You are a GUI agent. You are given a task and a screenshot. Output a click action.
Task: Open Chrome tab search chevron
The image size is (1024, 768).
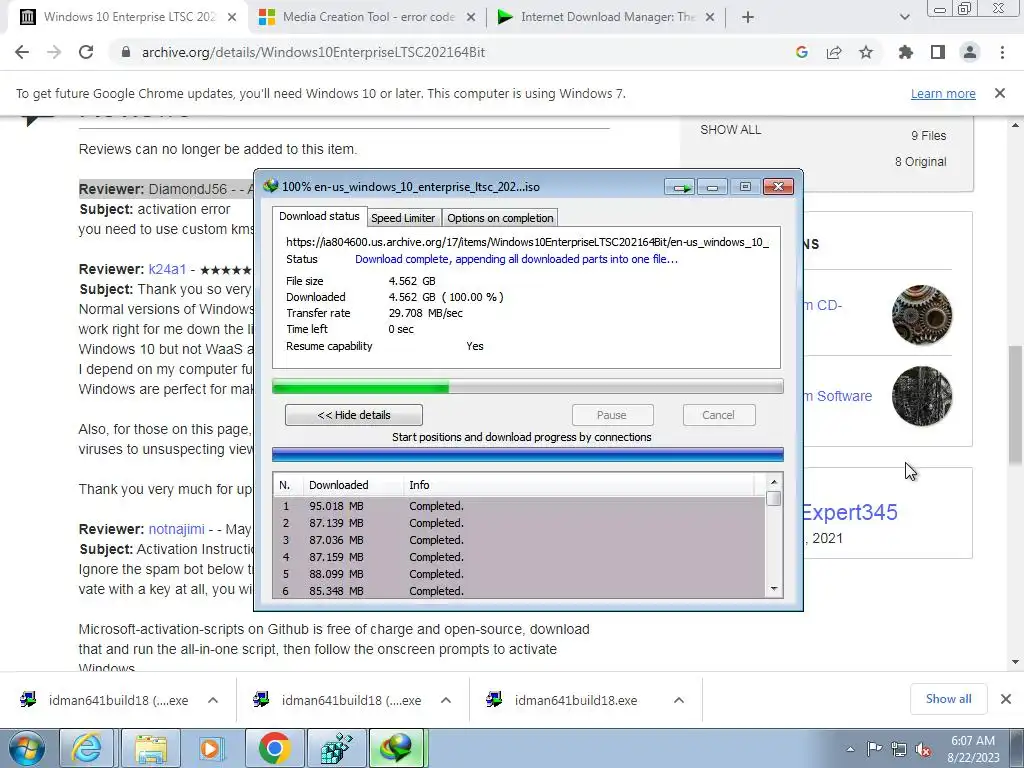pos(904,18)
